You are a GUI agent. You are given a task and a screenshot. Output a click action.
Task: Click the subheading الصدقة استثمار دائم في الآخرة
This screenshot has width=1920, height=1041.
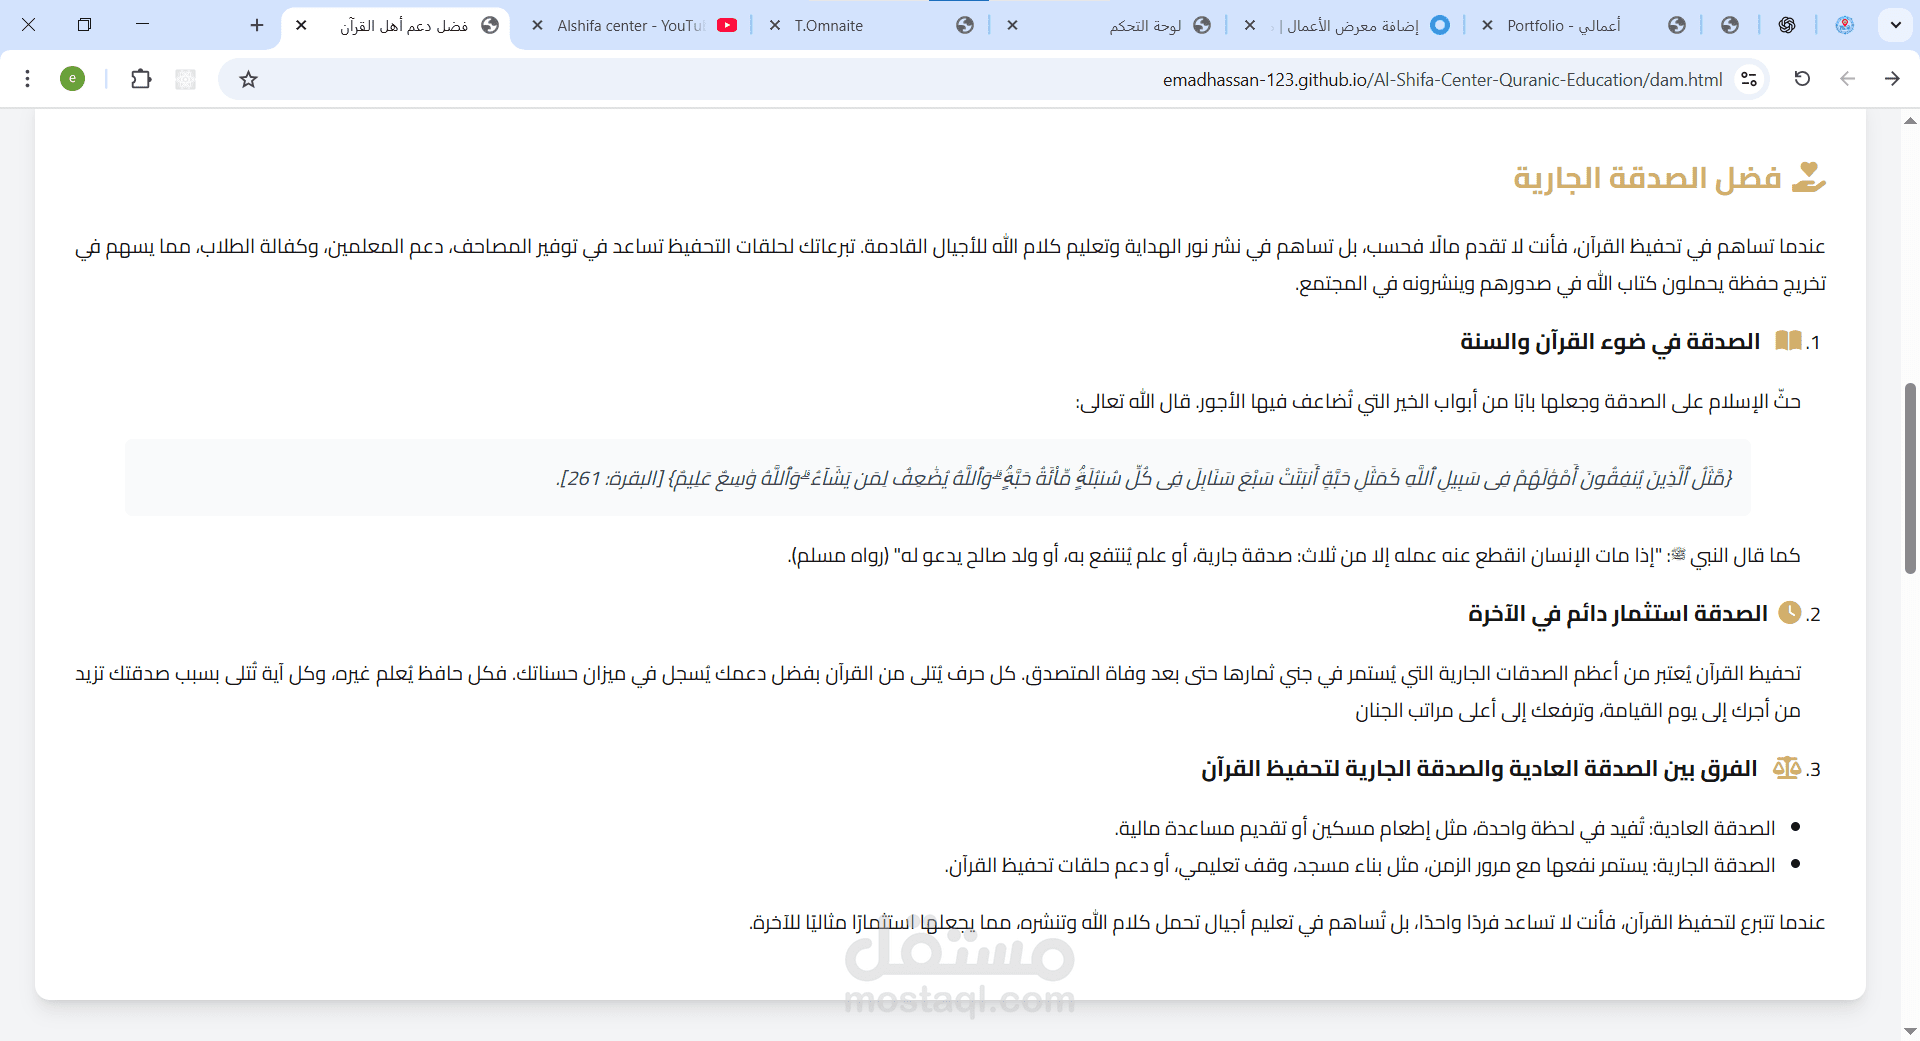click(1618, 614)
